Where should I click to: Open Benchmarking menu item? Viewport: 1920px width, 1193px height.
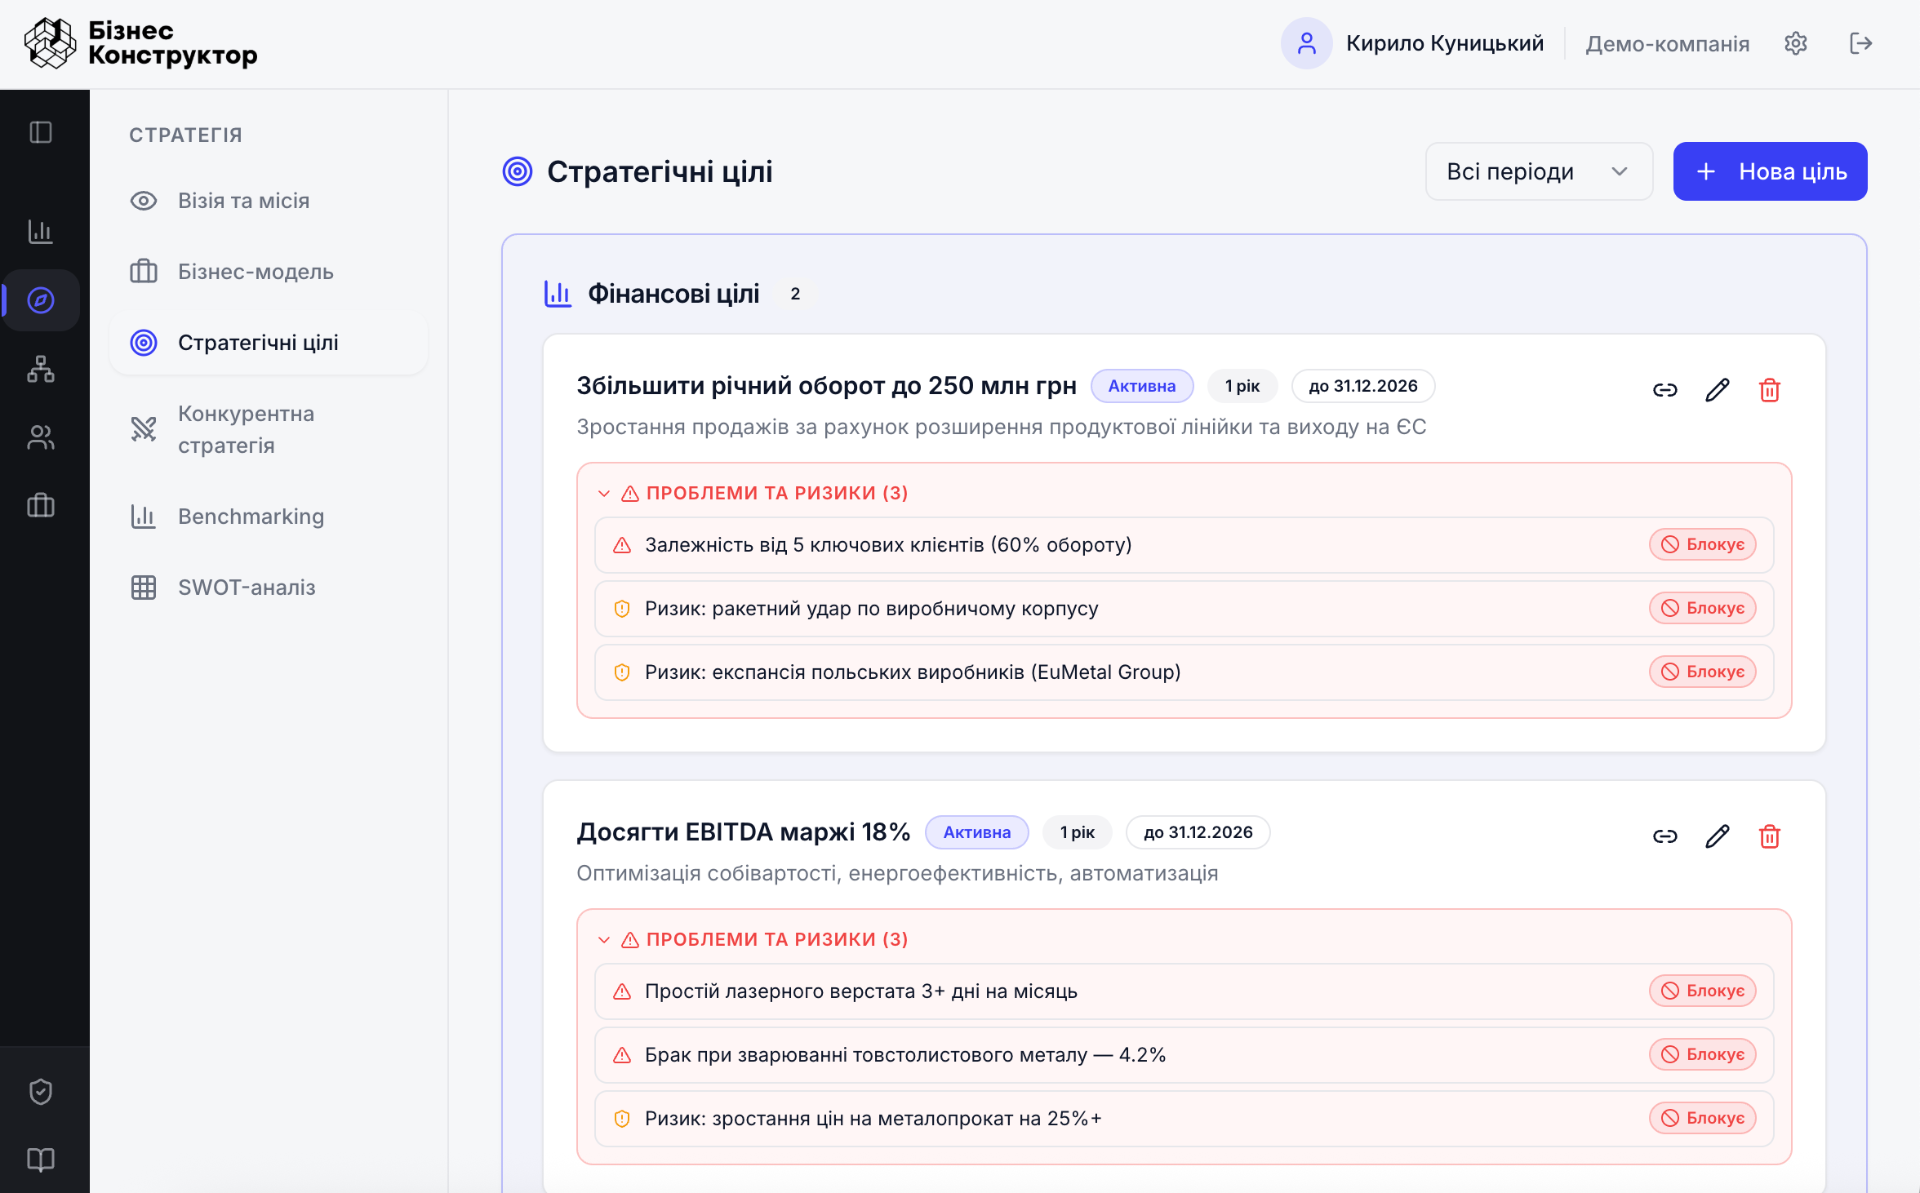[x=269, y=516]
